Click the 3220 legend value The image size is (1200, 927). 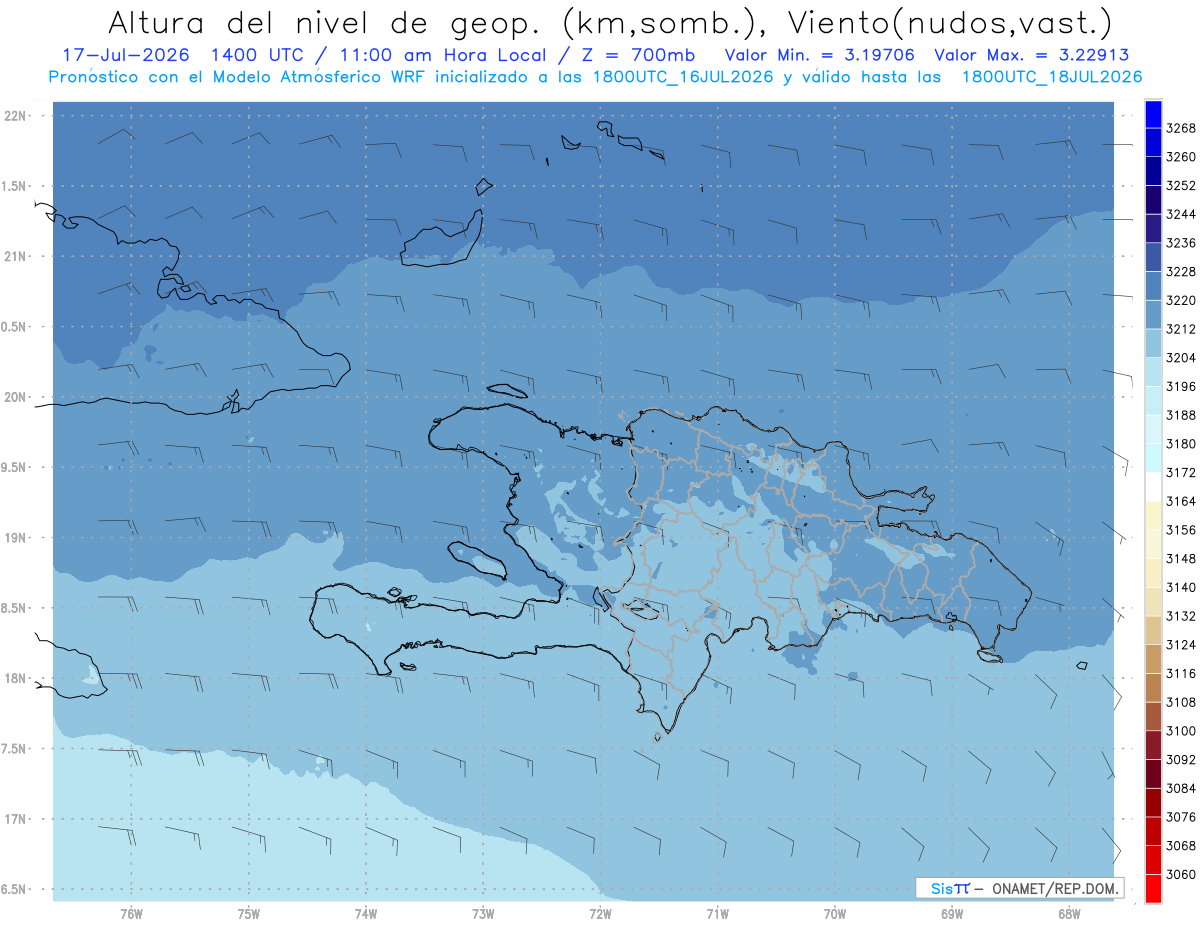(x=1181, y=300)
